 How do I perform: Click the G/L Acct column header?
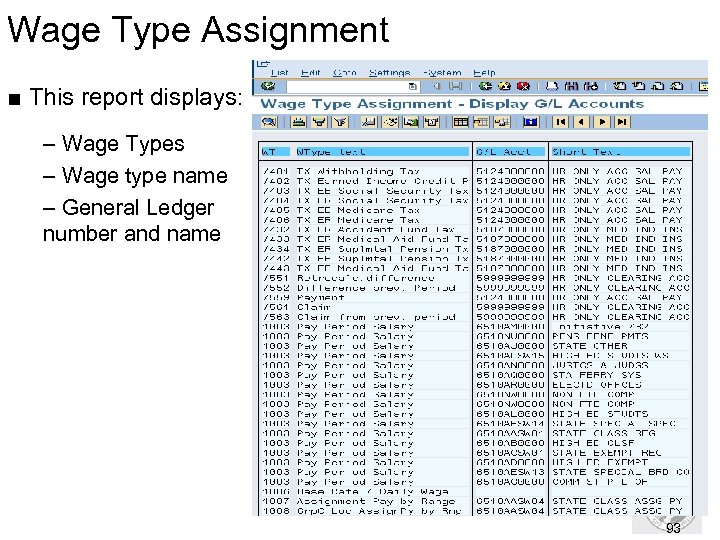pos(510,152)
